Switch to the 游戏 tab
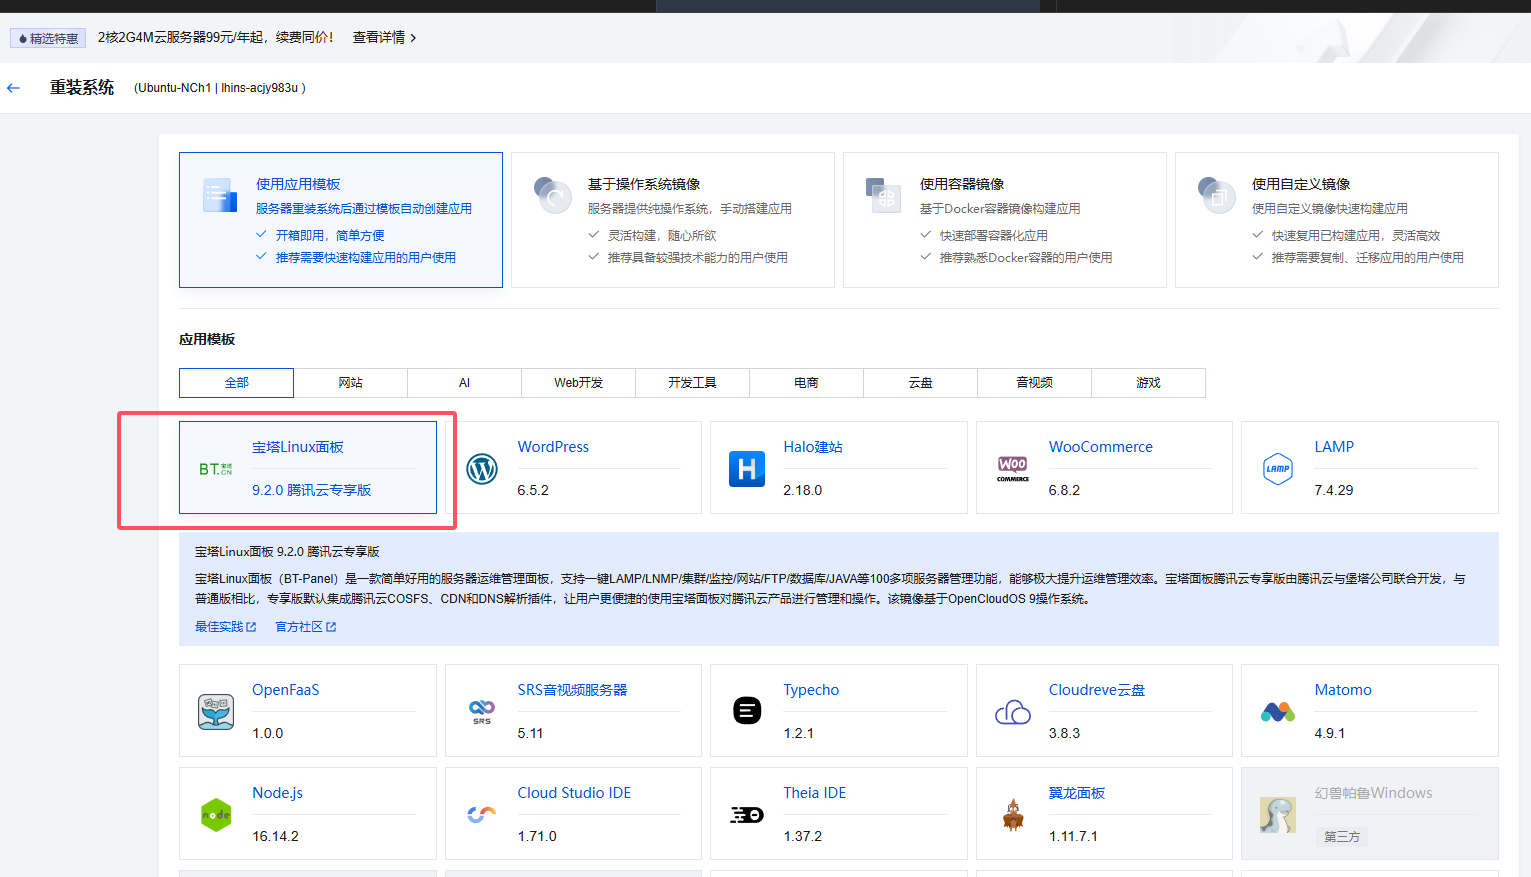Screen dimensions: 1531x877 [x=1148, y=383]
